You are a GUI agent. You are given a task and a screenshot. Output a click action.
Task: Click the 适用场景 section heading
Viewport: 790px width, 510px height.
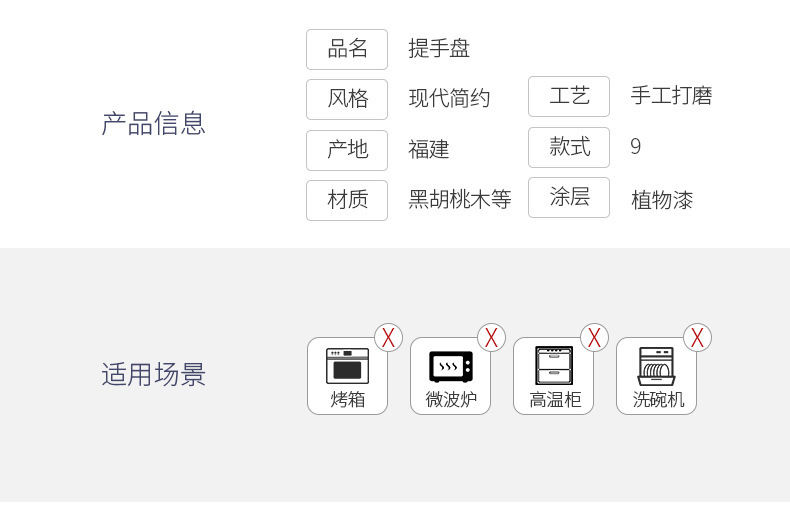[154, 374]
